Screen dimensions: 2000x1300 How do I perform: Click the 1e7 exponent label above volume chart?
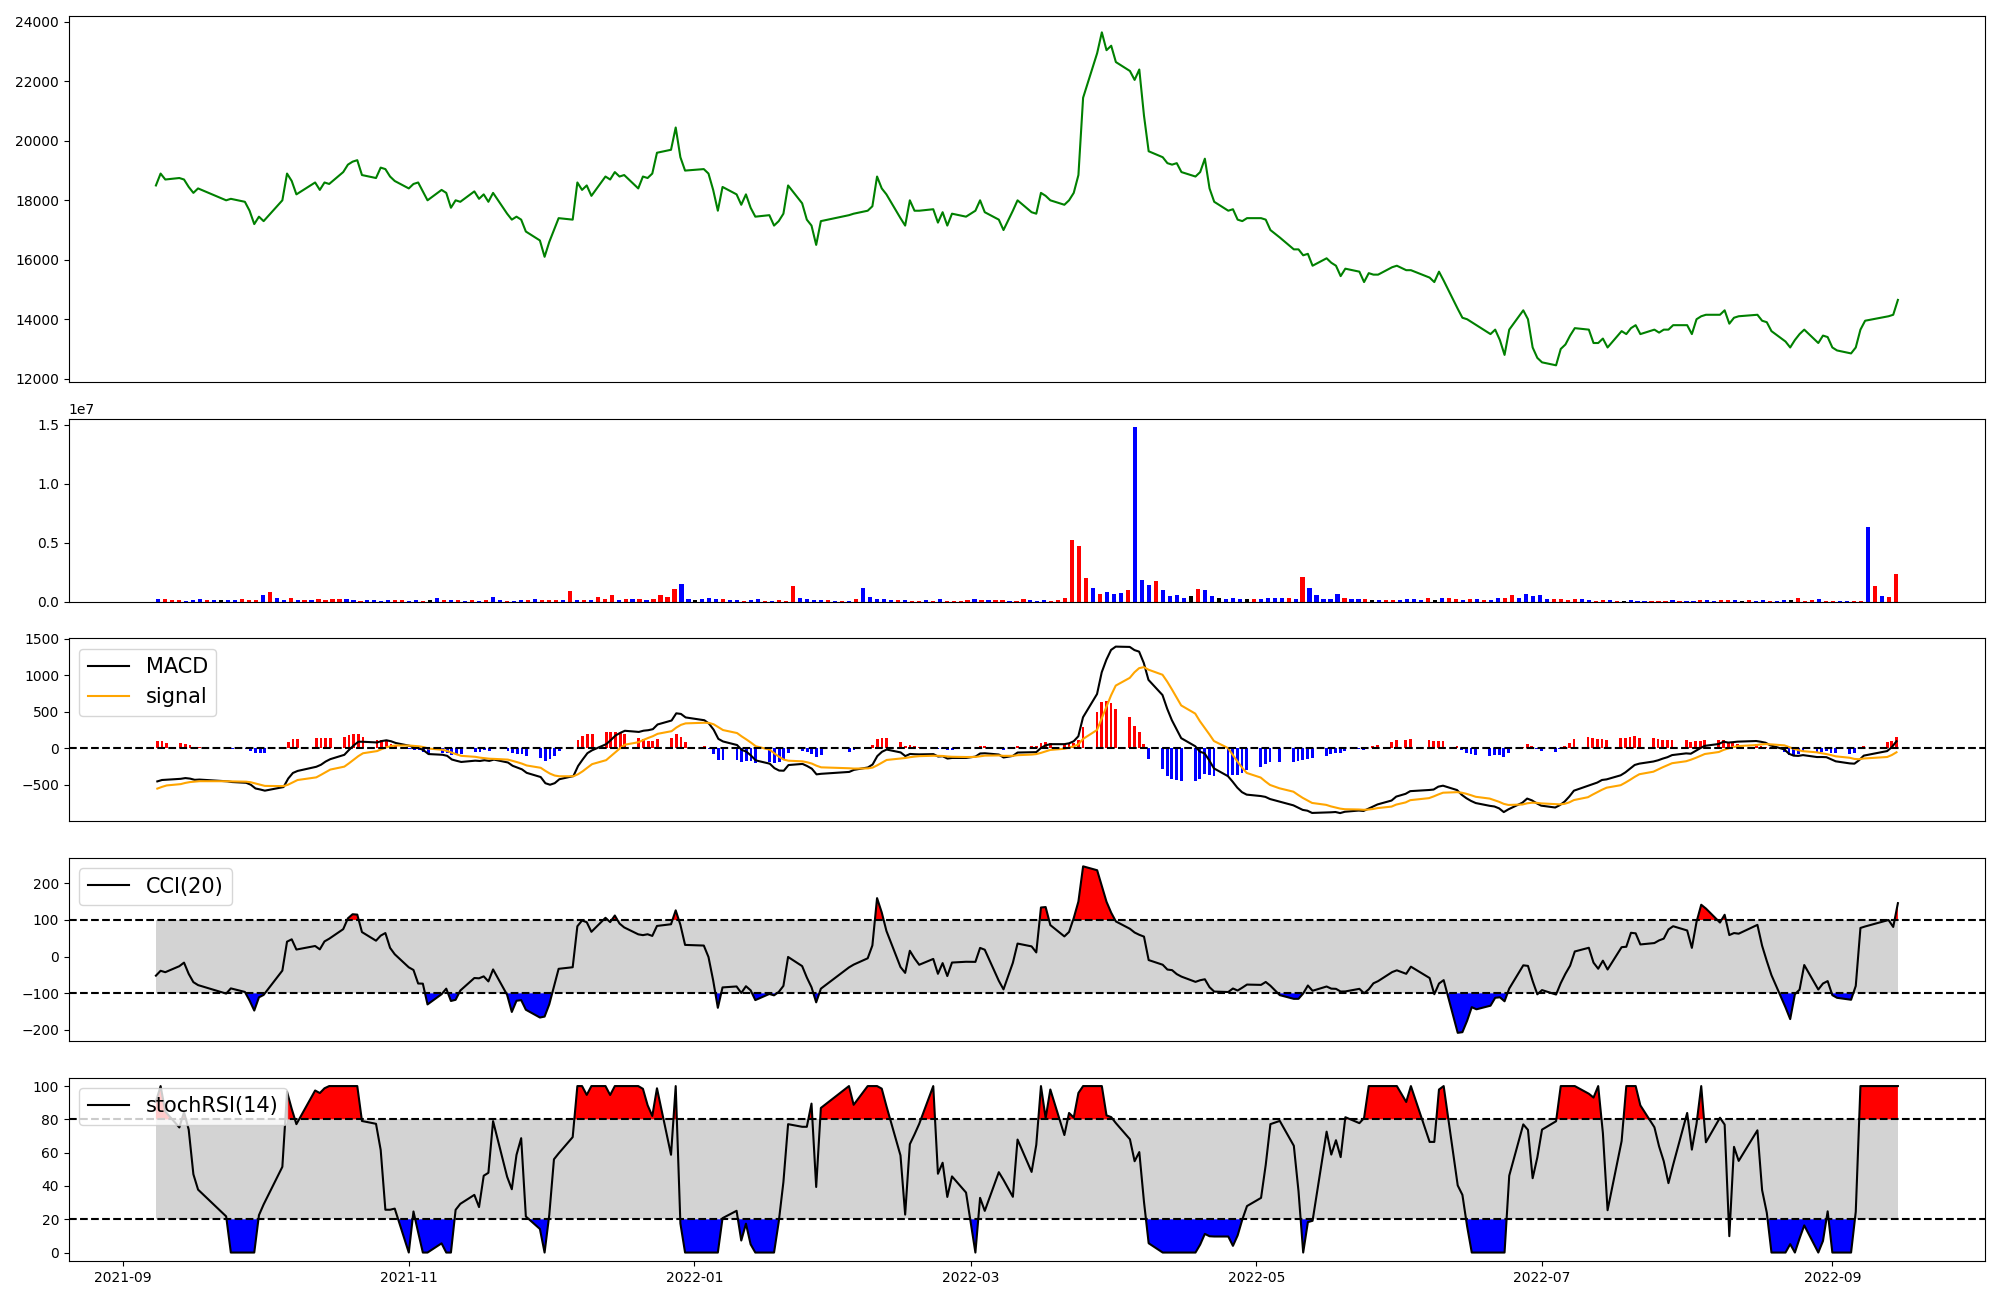pos(81,409)
